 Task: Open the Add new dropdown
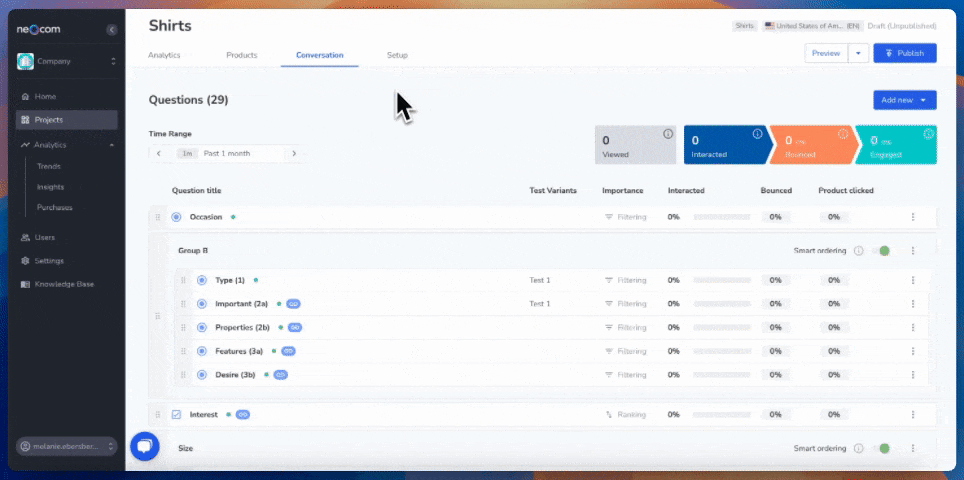[905, 100]
